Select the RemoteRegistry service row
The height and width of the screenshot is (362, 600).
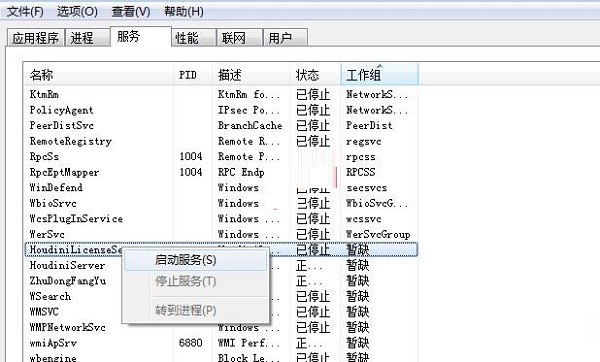pyautogui.click(x=221, y=141)
